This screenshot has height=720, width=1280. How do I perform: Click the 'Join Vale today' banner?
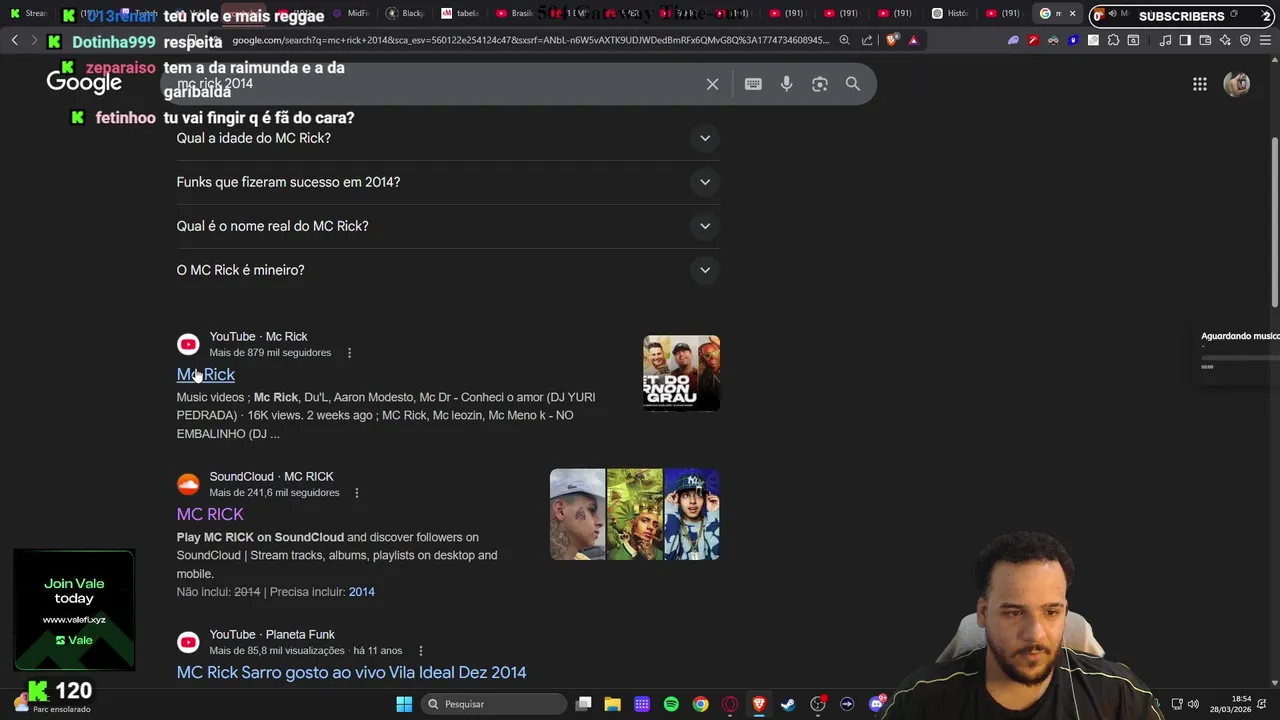coord(74,610)
